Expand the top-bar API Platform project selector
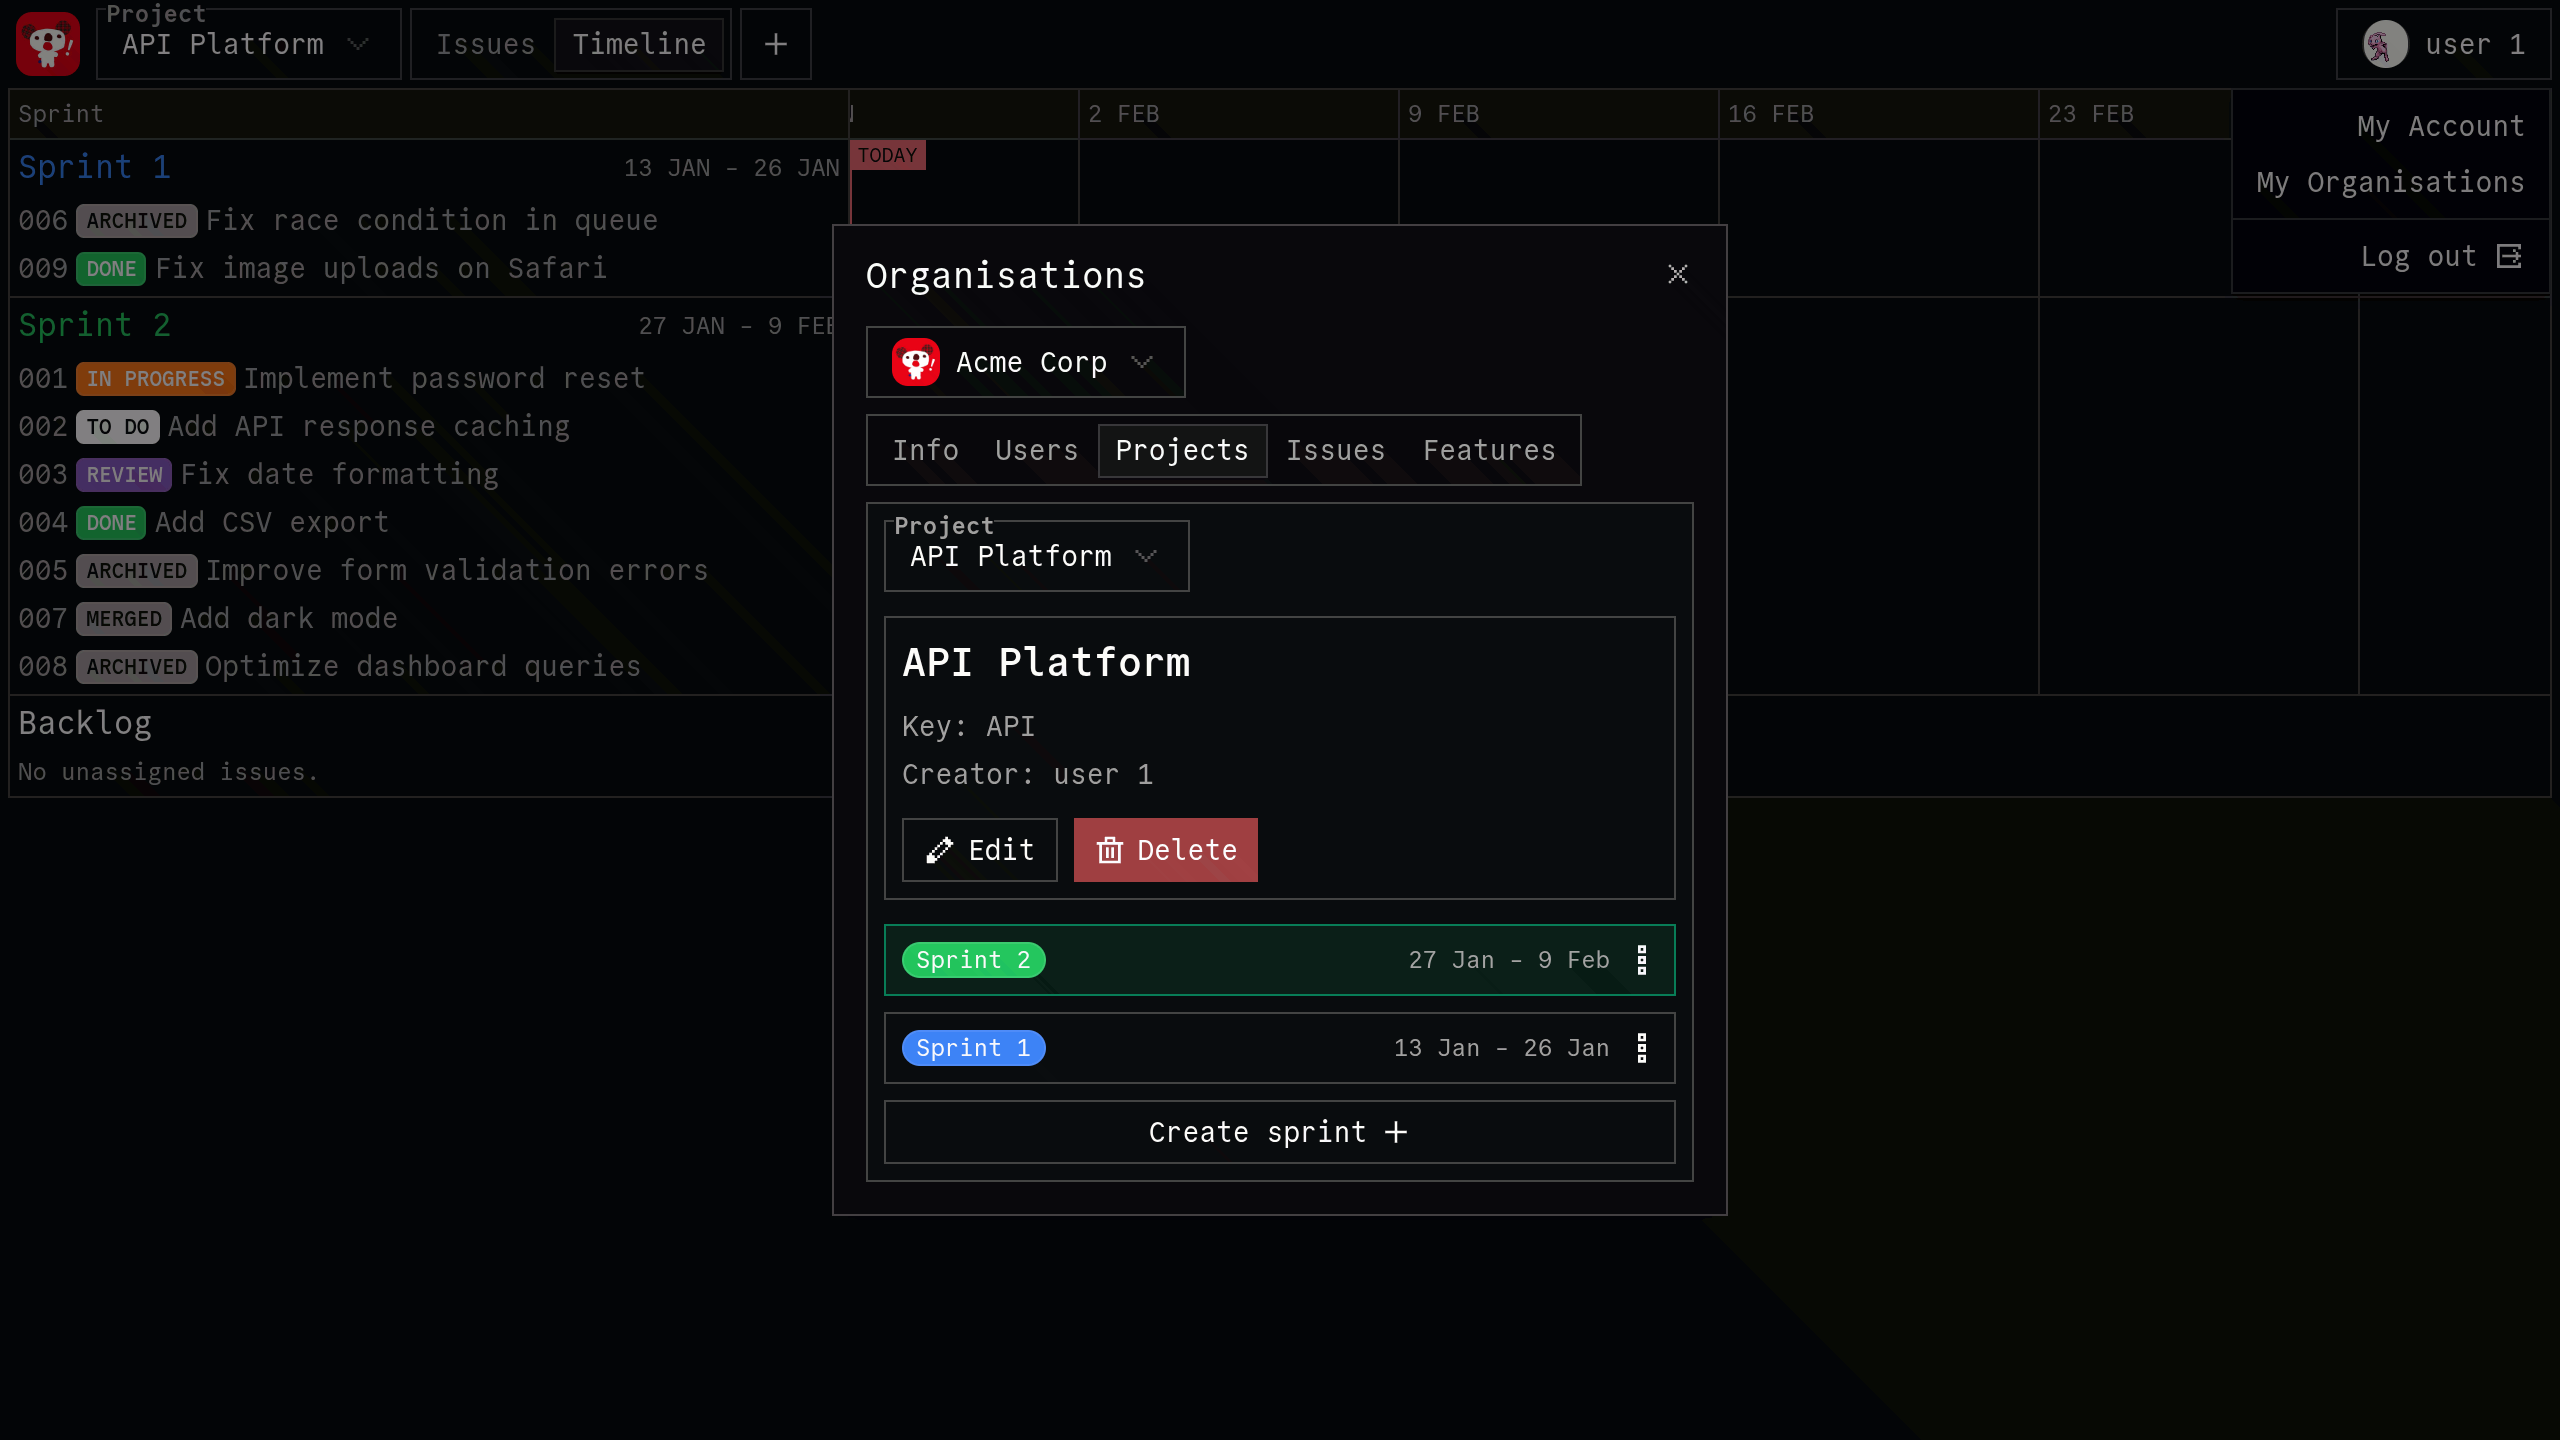Image resolution: width=2560 pixels, height=1440 pixels. tap(248, 44)
